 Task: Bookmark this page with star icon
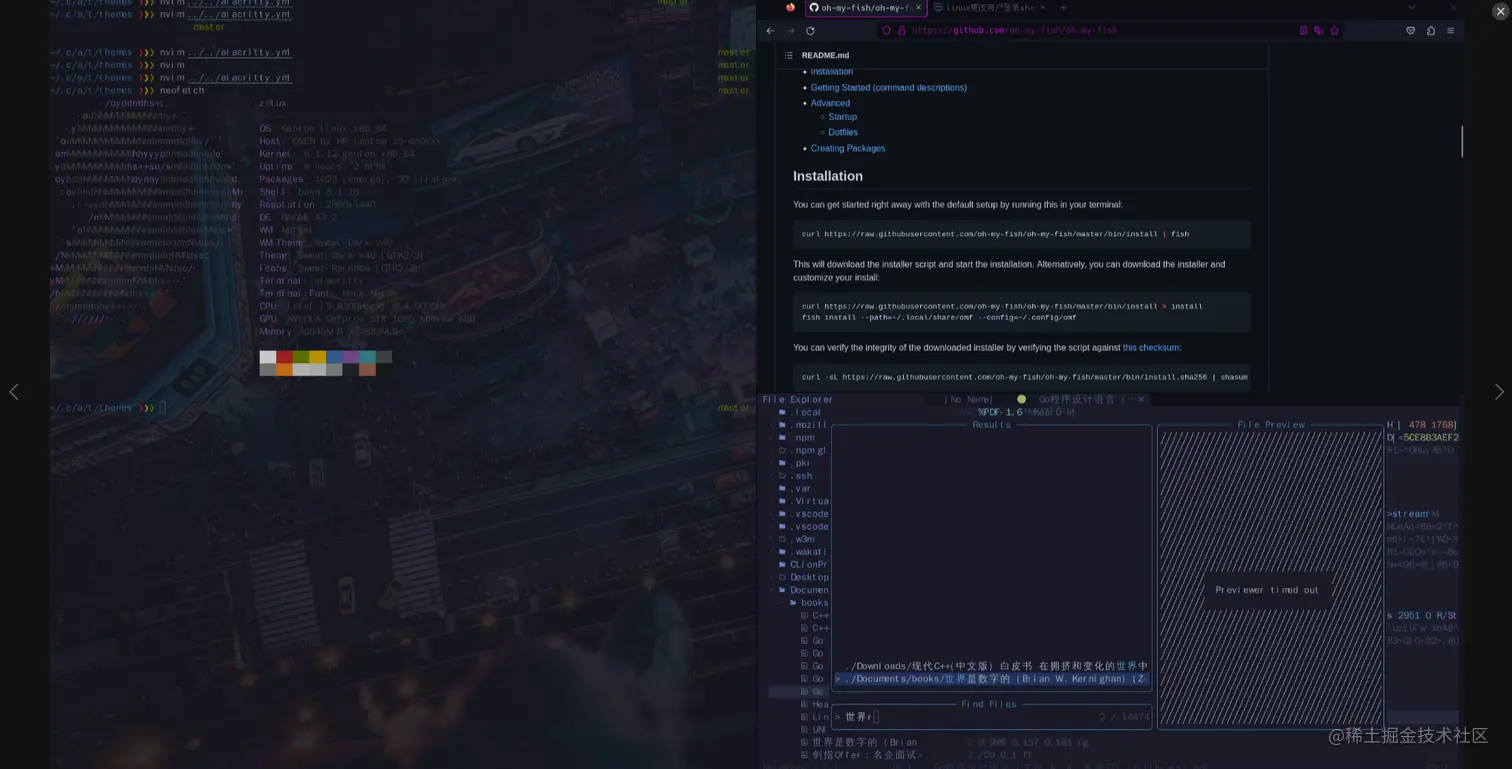[x=1334, y=31]
